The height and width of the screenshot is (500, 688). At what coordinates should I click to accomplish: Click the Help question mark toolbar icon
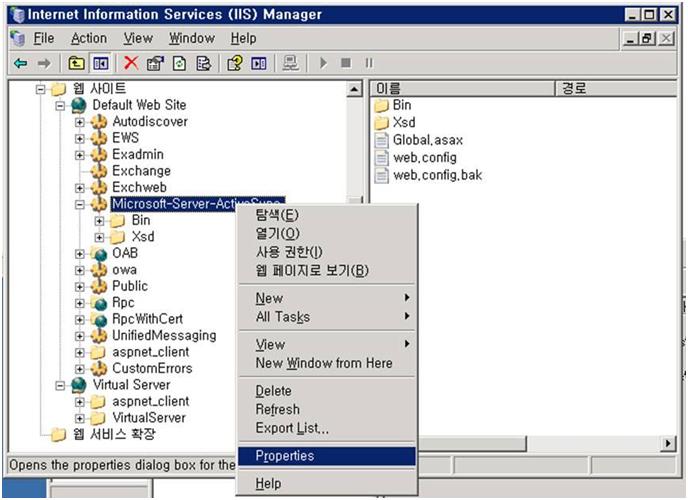[x=235, y=64]
